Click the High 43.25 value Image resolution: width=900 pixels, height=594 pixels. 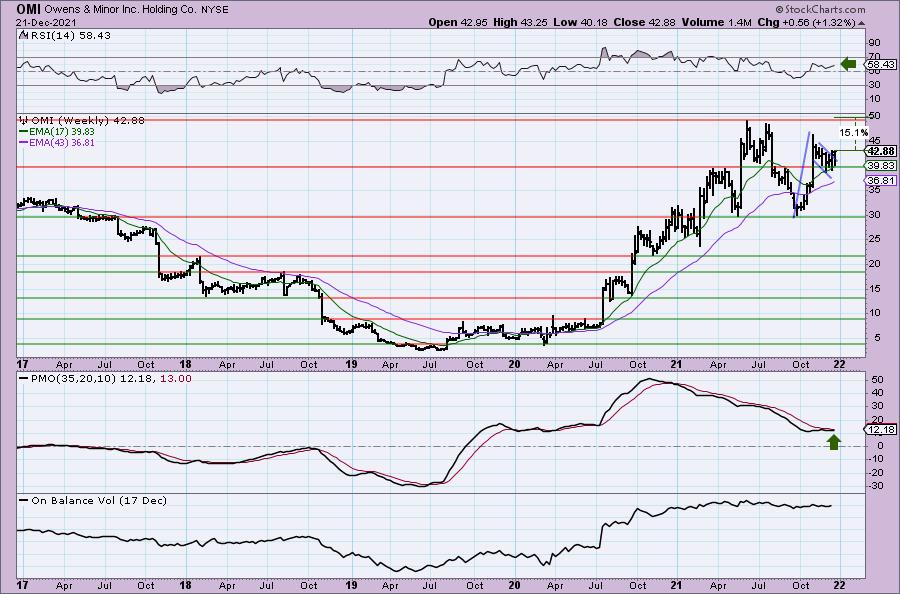519,22
